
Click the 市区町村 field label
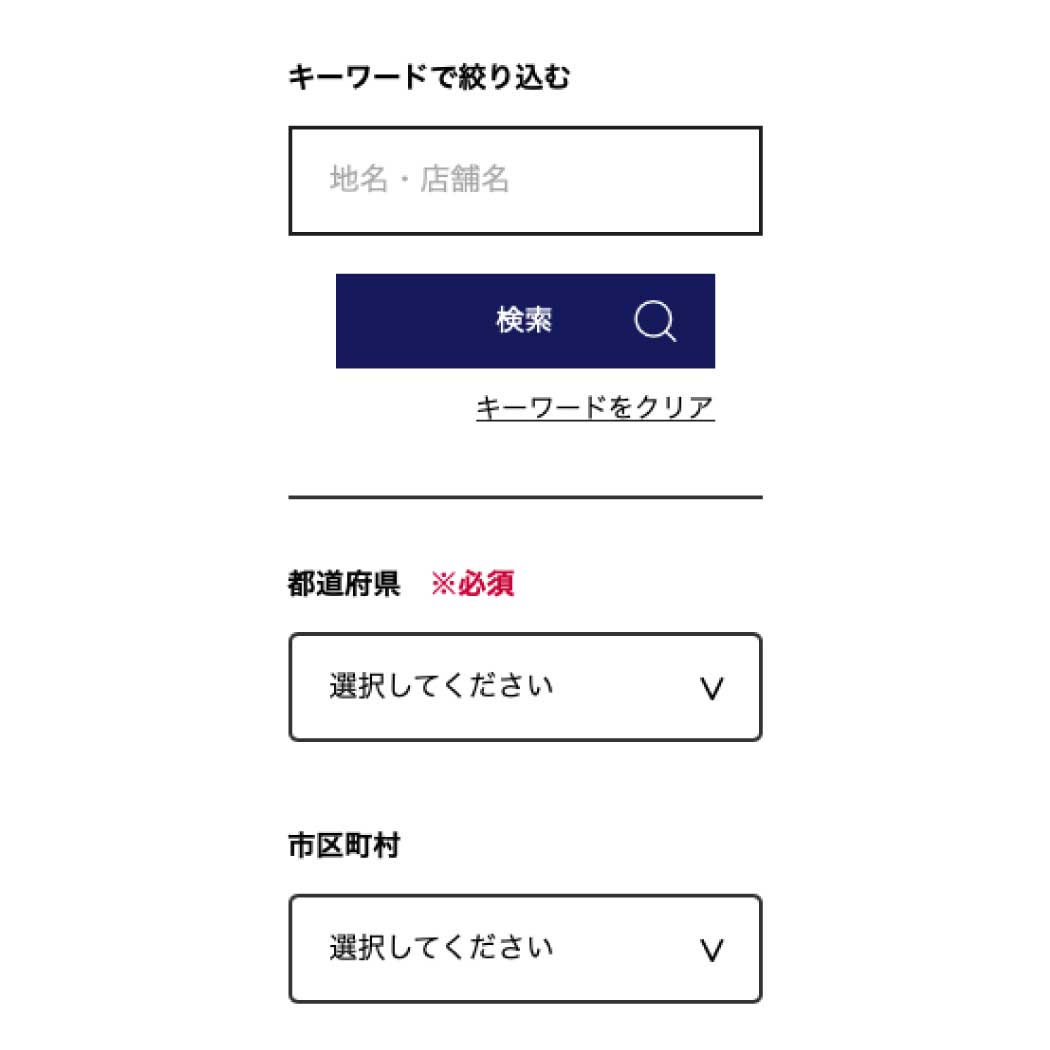344,845
